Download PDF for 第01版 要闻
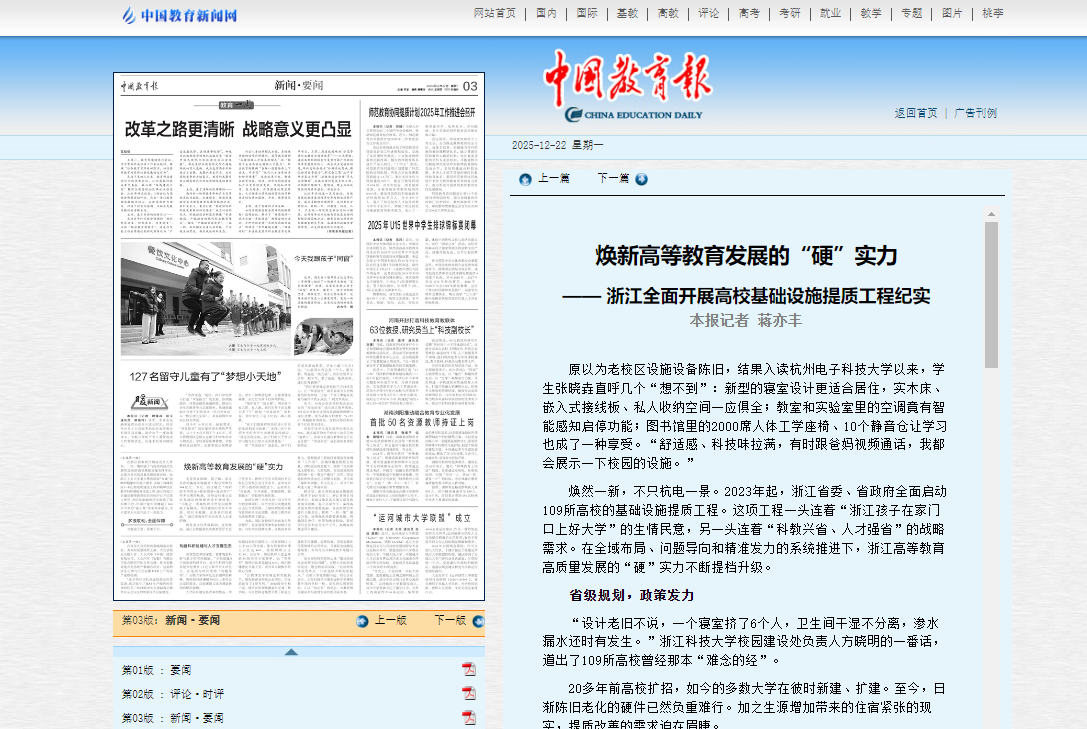Screen dimensions: 1087x729 point(468,669)
